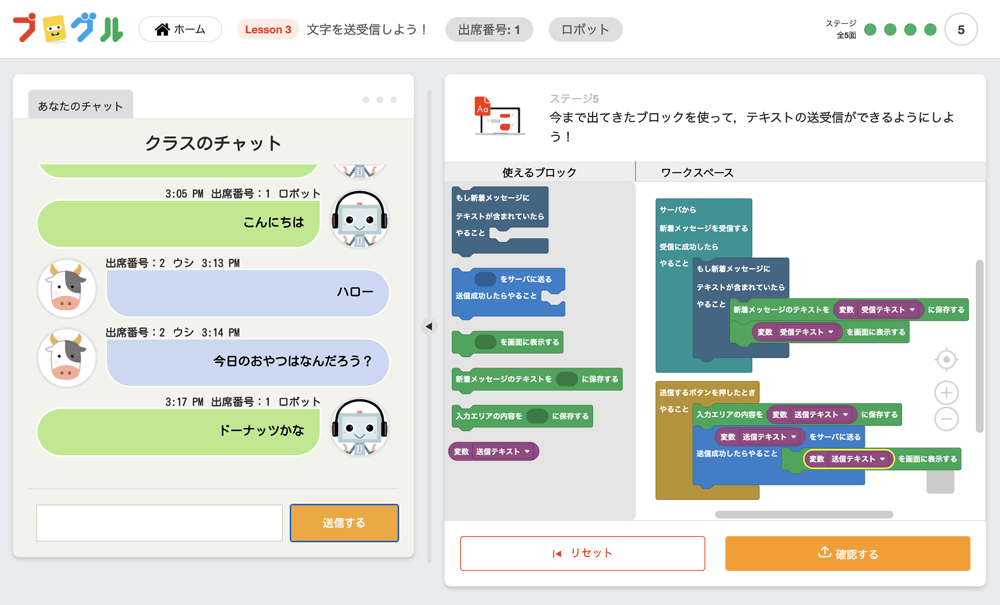Click the cow avatar beside ハロー
The image size is (1000, 605).
coord(67,288)
